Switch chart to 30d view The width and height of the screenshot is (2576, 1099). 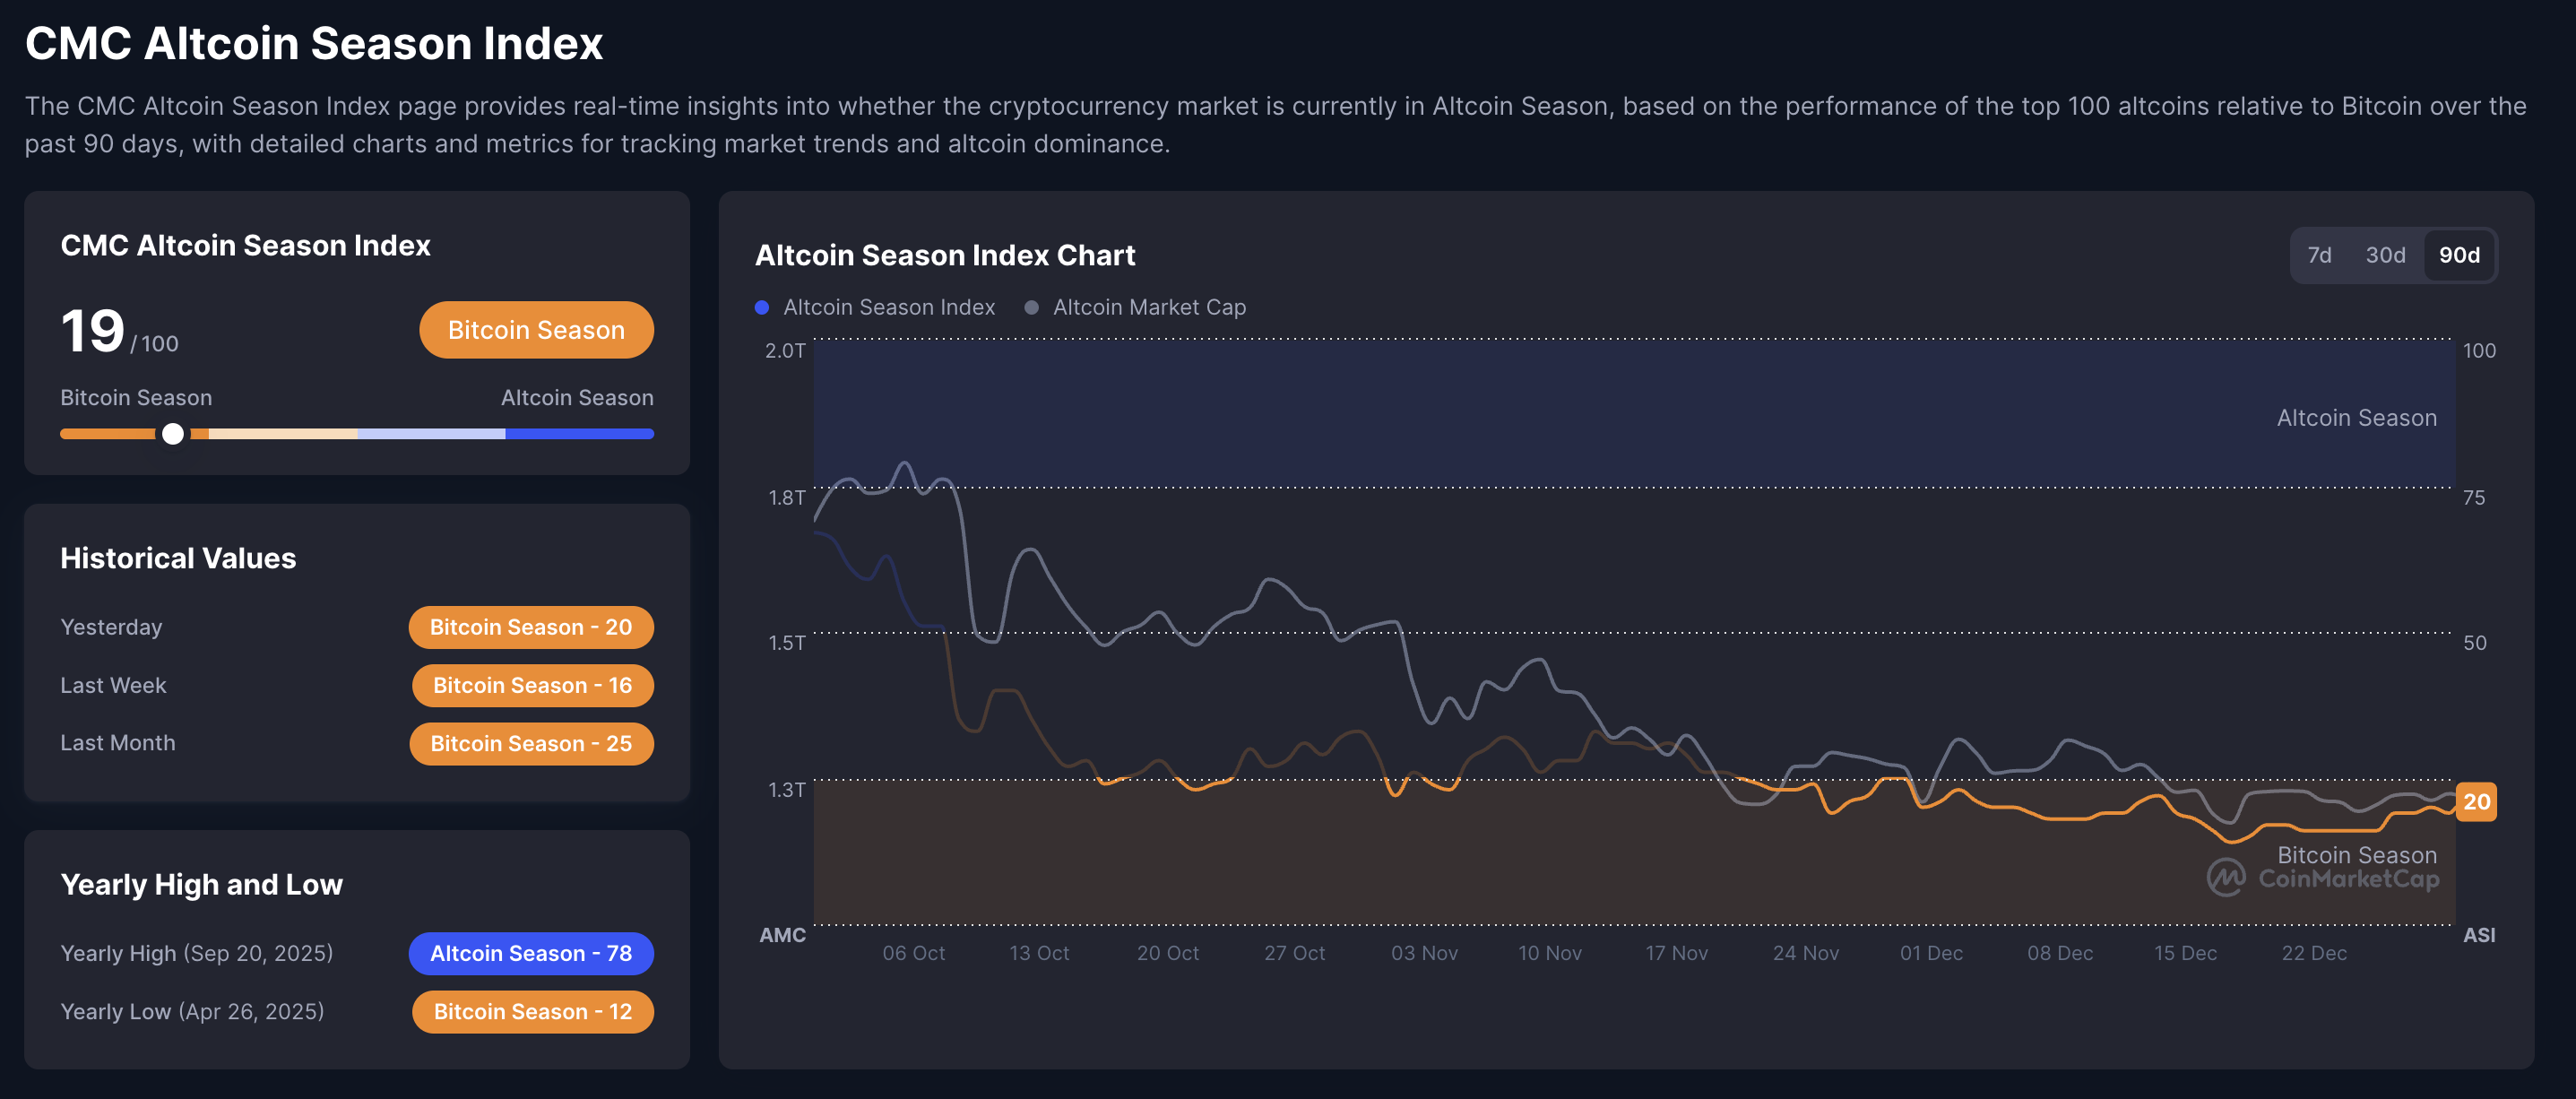click(2387, 255)
